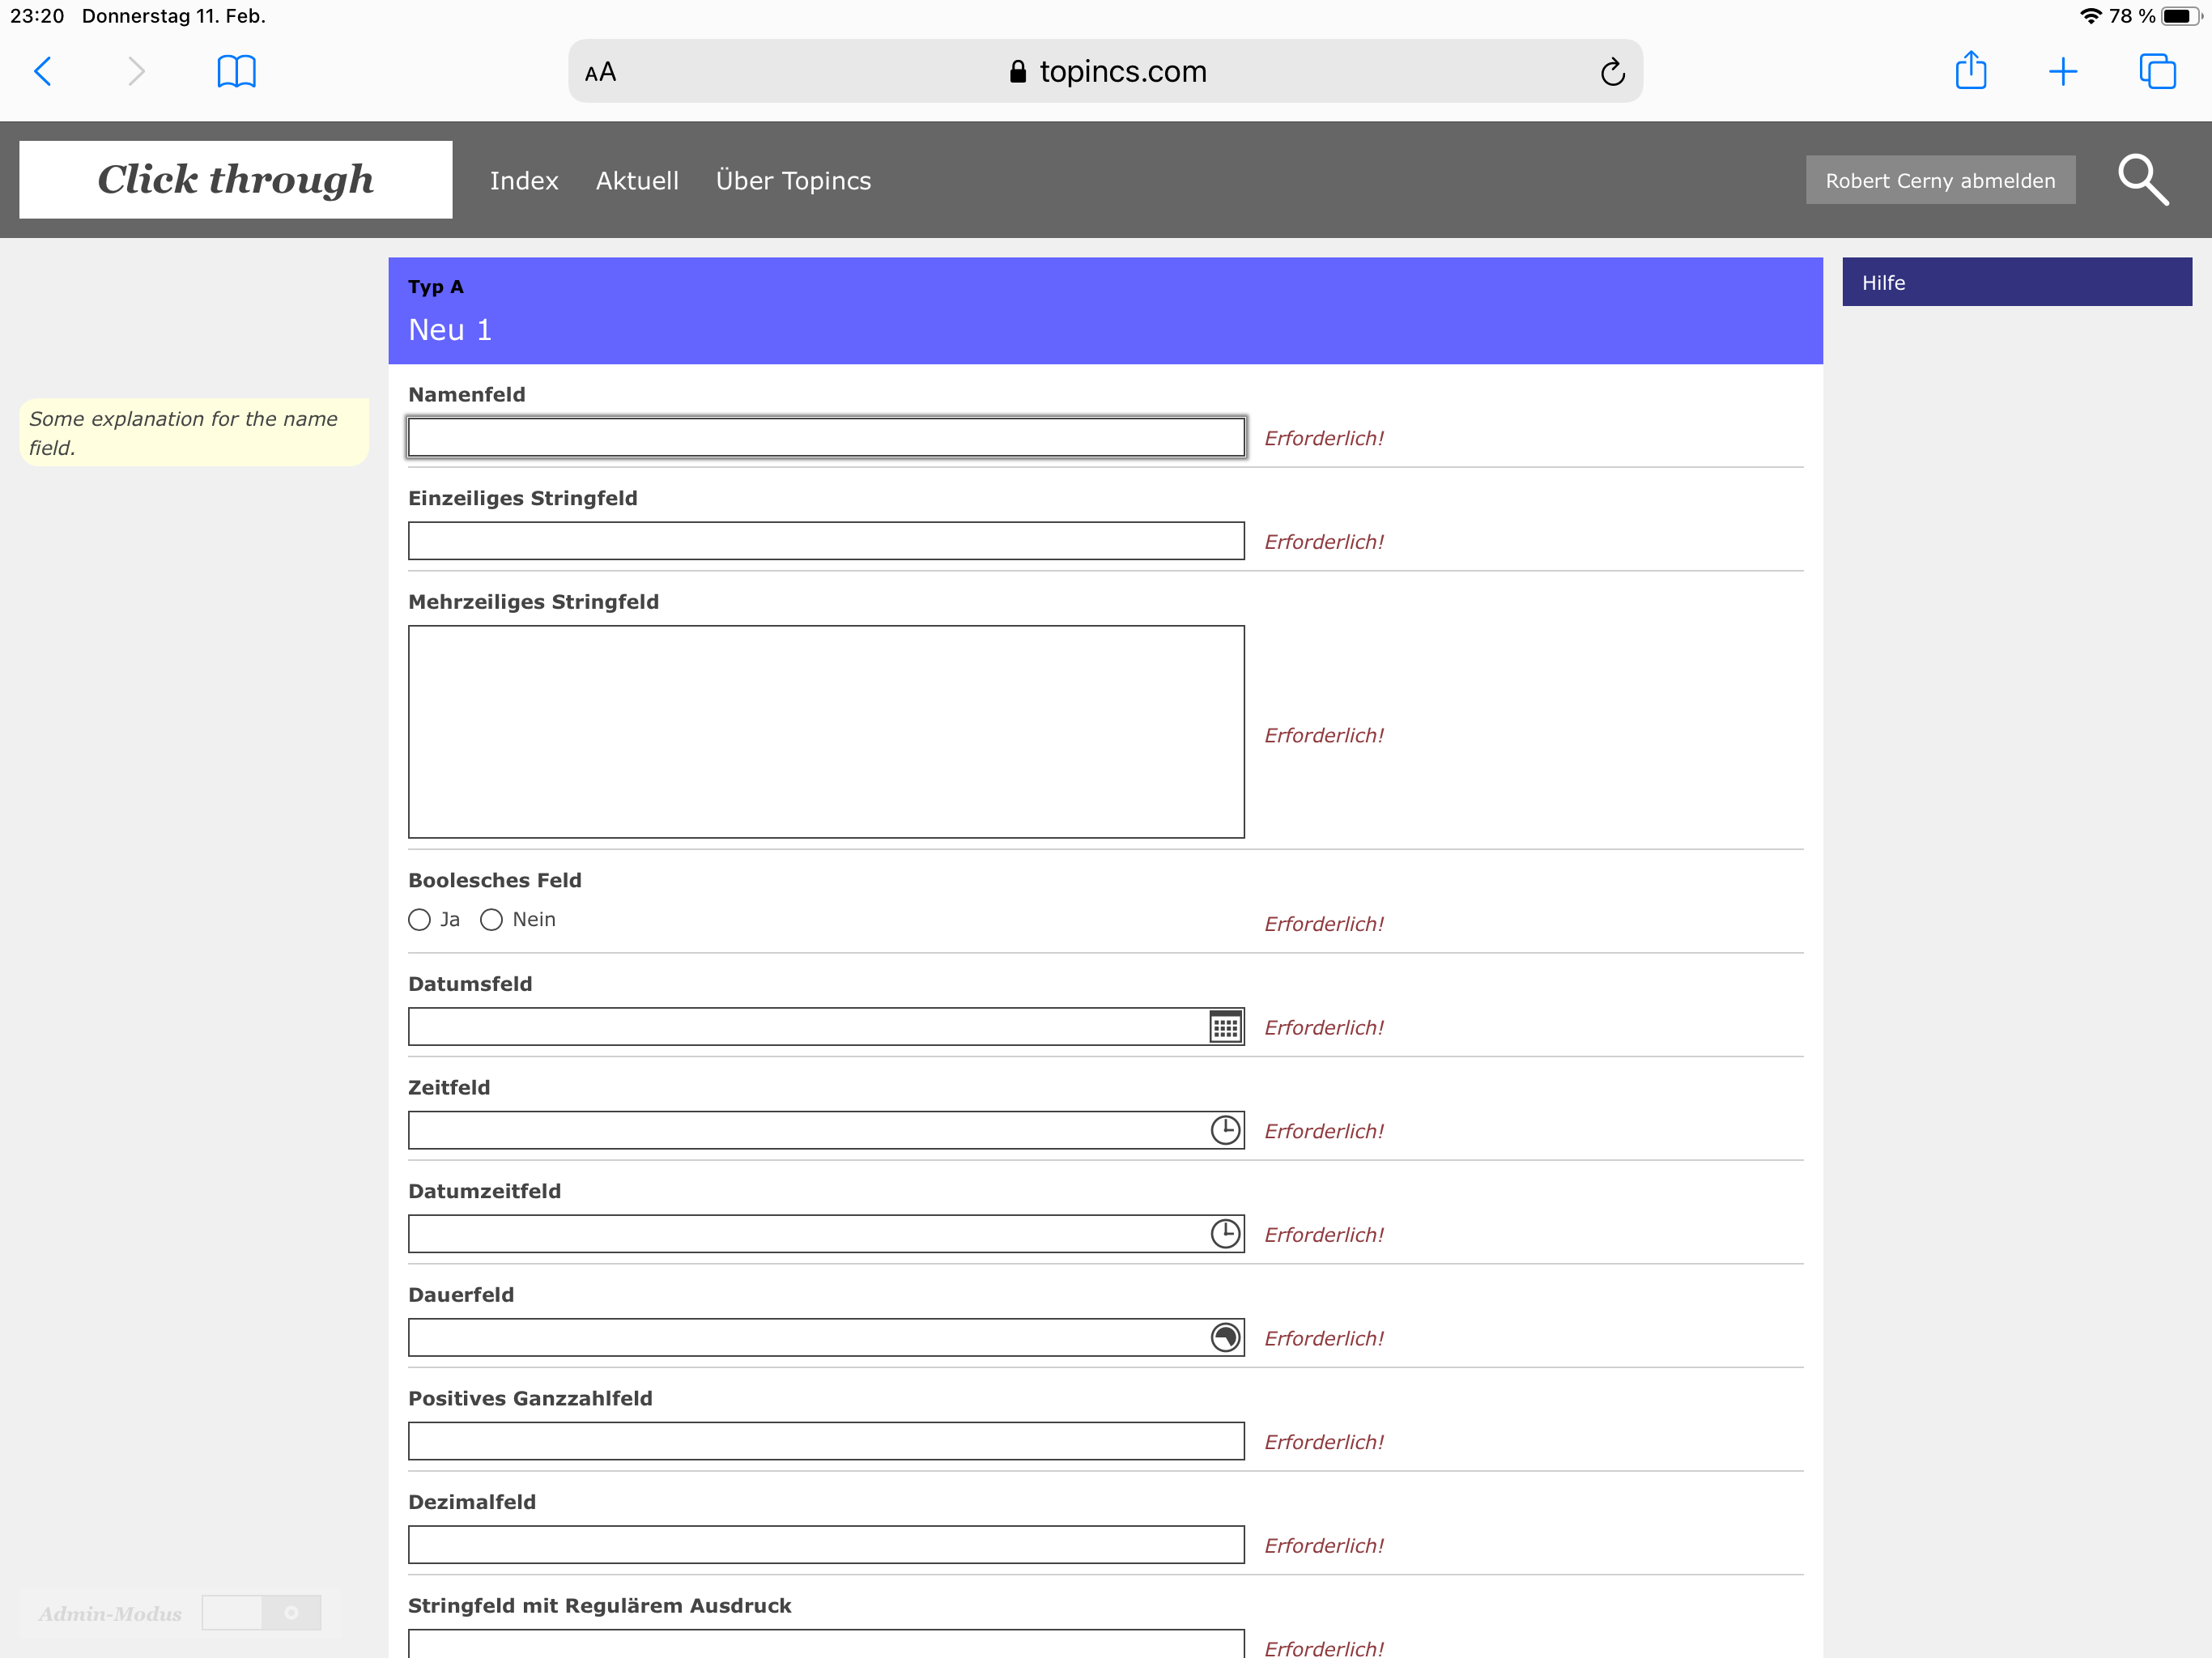
Task: Click the search magnifier icon
Action: click(x=2142, y=180)
